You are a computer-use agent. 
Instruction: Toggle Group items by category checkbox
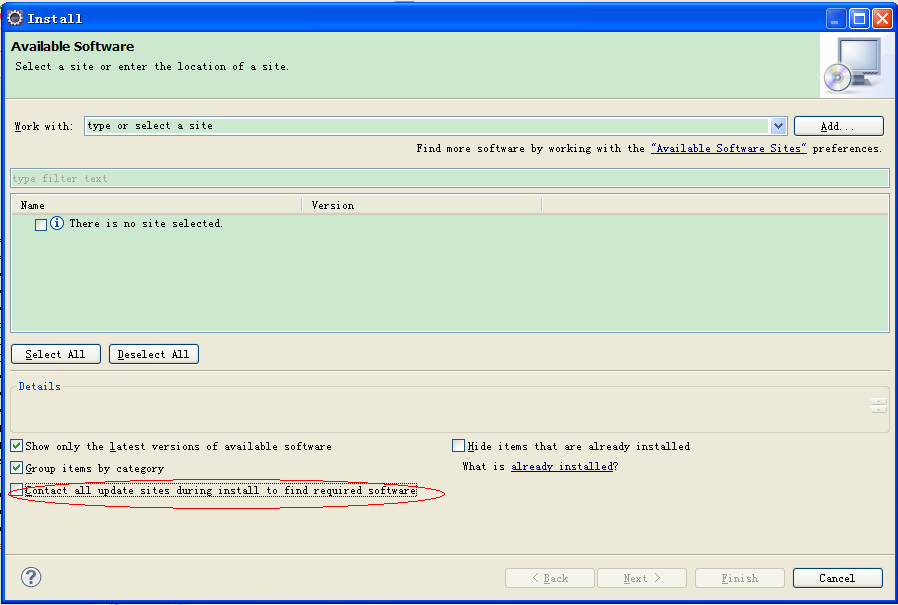tap(17, 468)
